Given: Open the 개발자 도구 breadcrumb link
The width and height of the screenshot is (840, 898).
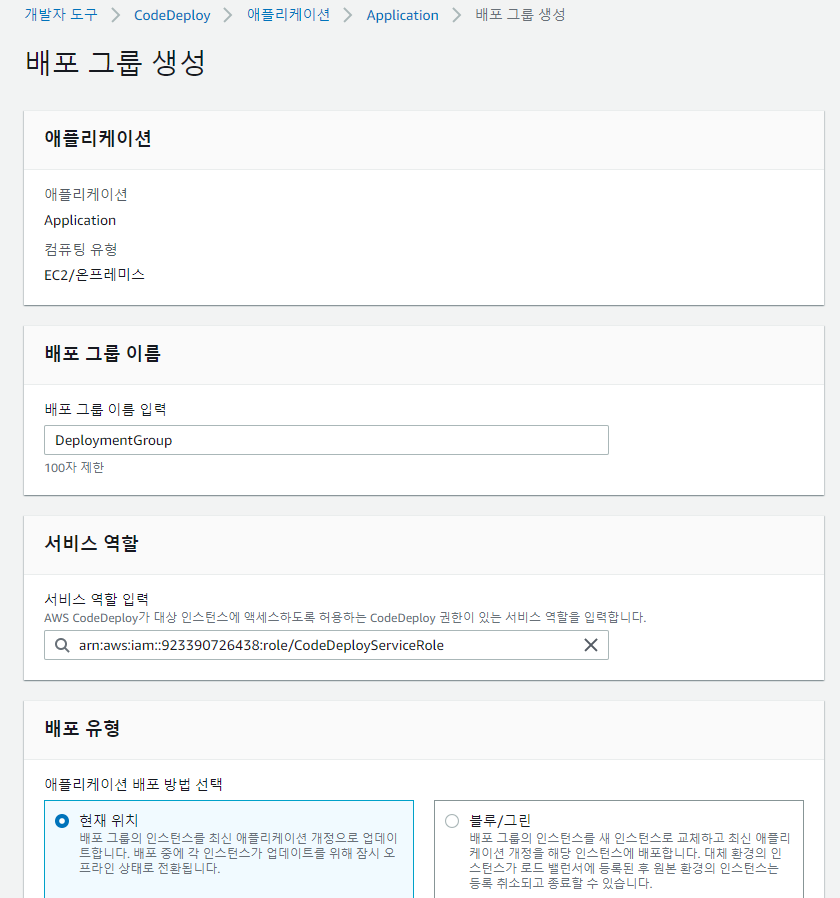Looking at the screenshot, I should pos(61,15).
